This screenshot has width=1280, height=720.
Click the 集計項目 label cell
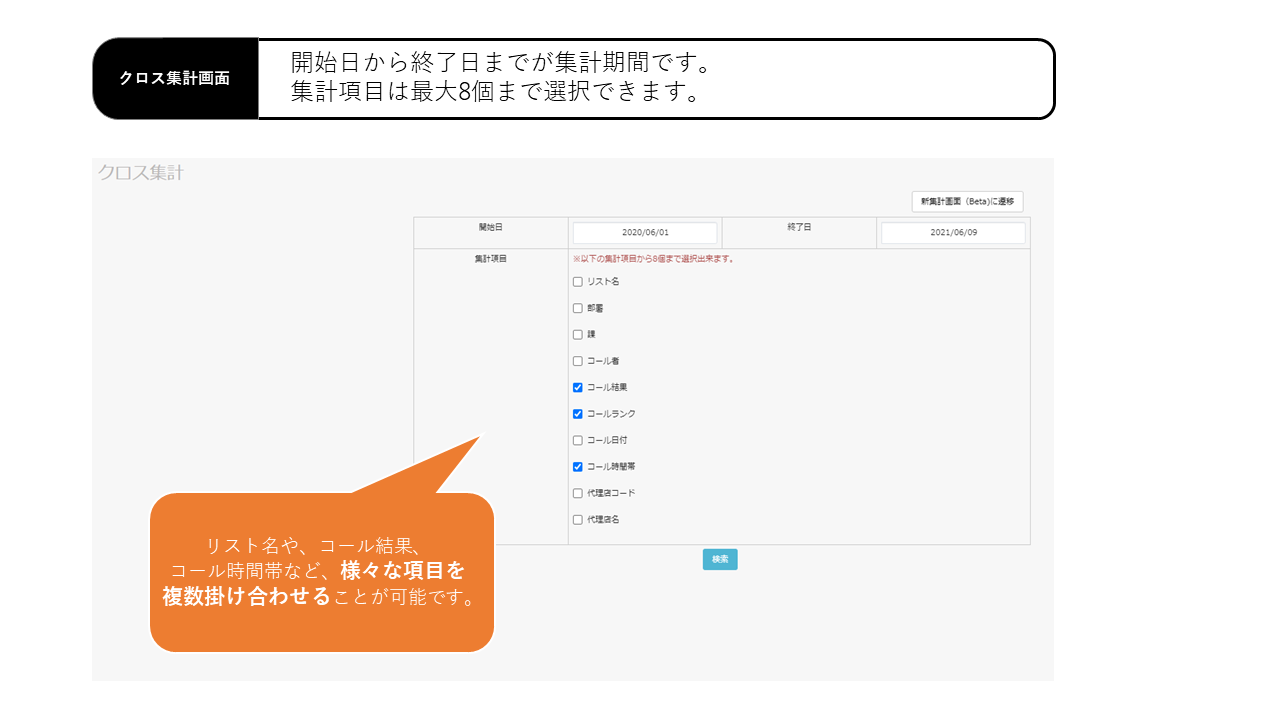click(491, 396)
